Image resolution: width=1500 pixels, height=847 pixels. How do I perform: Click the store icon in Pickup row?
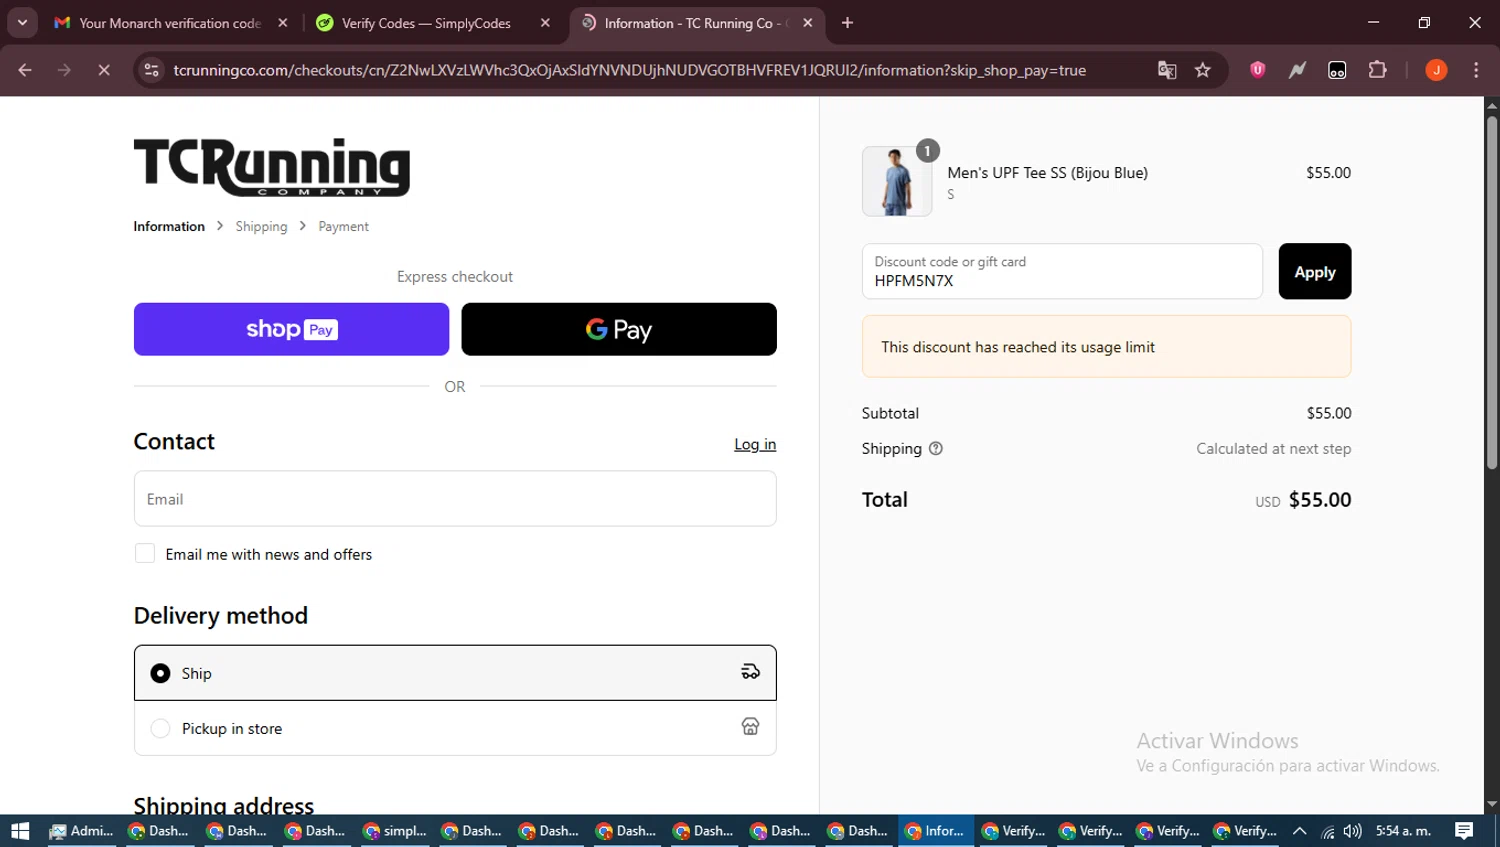tap(750, 727)
